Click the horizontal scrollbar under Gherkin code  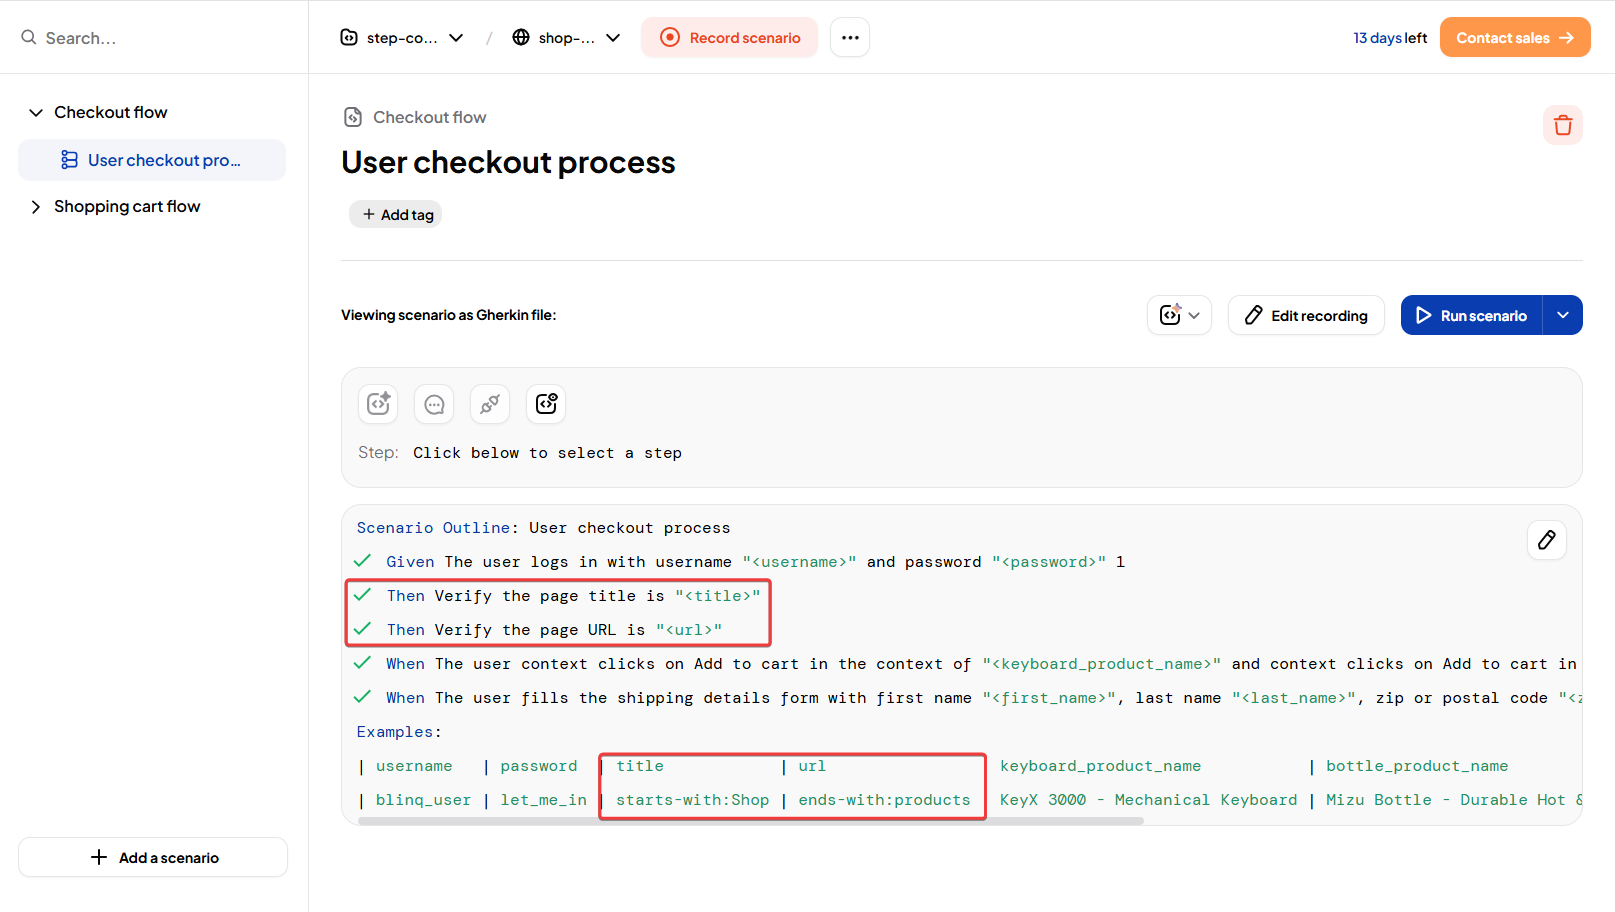(x=750, y=821)
